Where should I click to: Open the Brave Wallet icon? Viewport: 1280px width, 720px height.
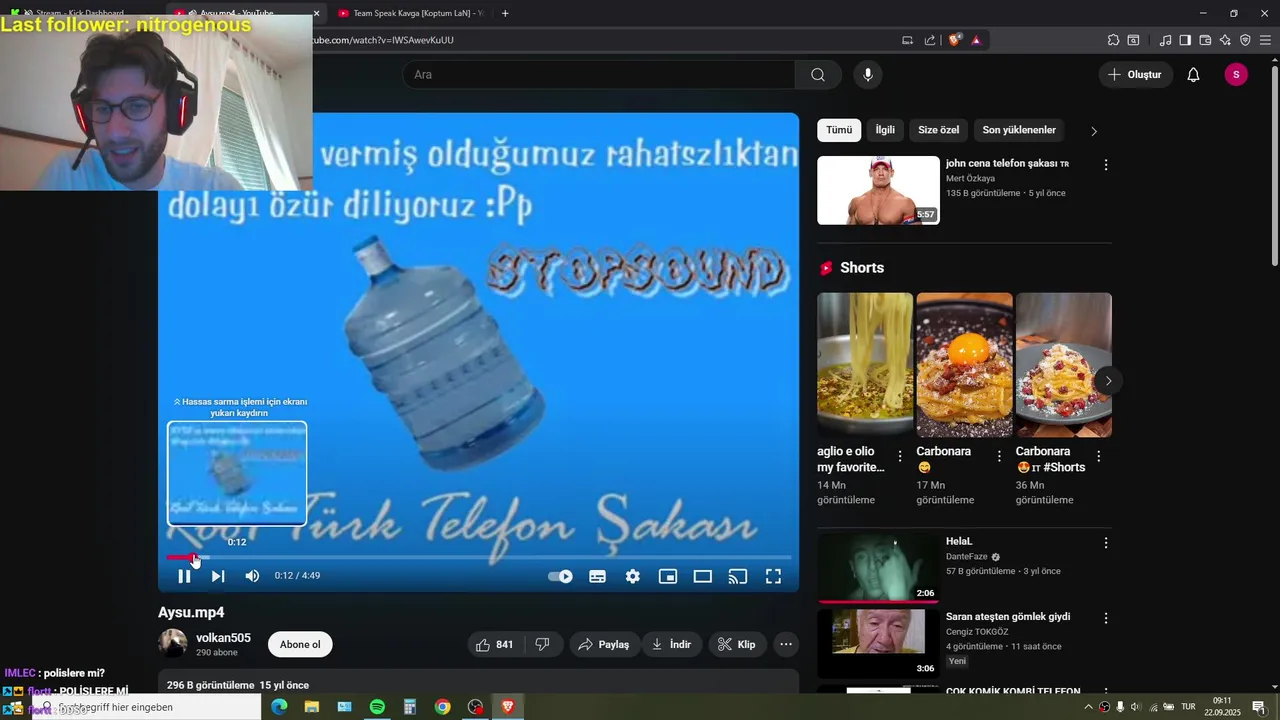pyautogui.click(x=1205, y=40)
